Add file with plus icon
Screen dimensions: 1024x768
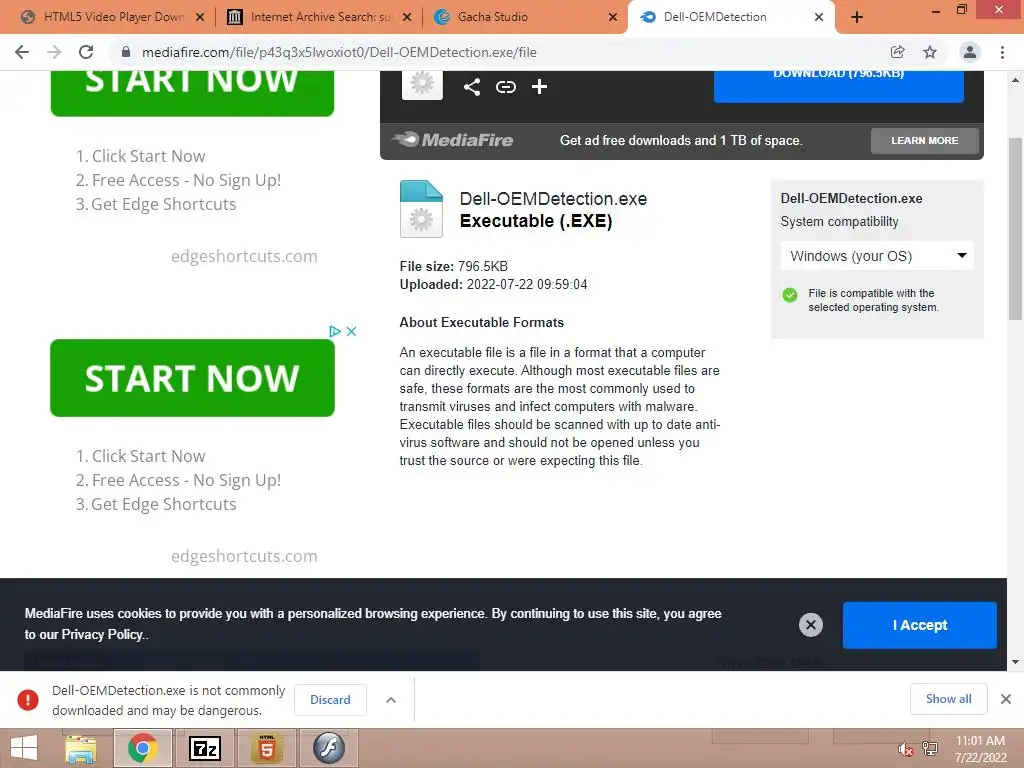pos(539,87)
